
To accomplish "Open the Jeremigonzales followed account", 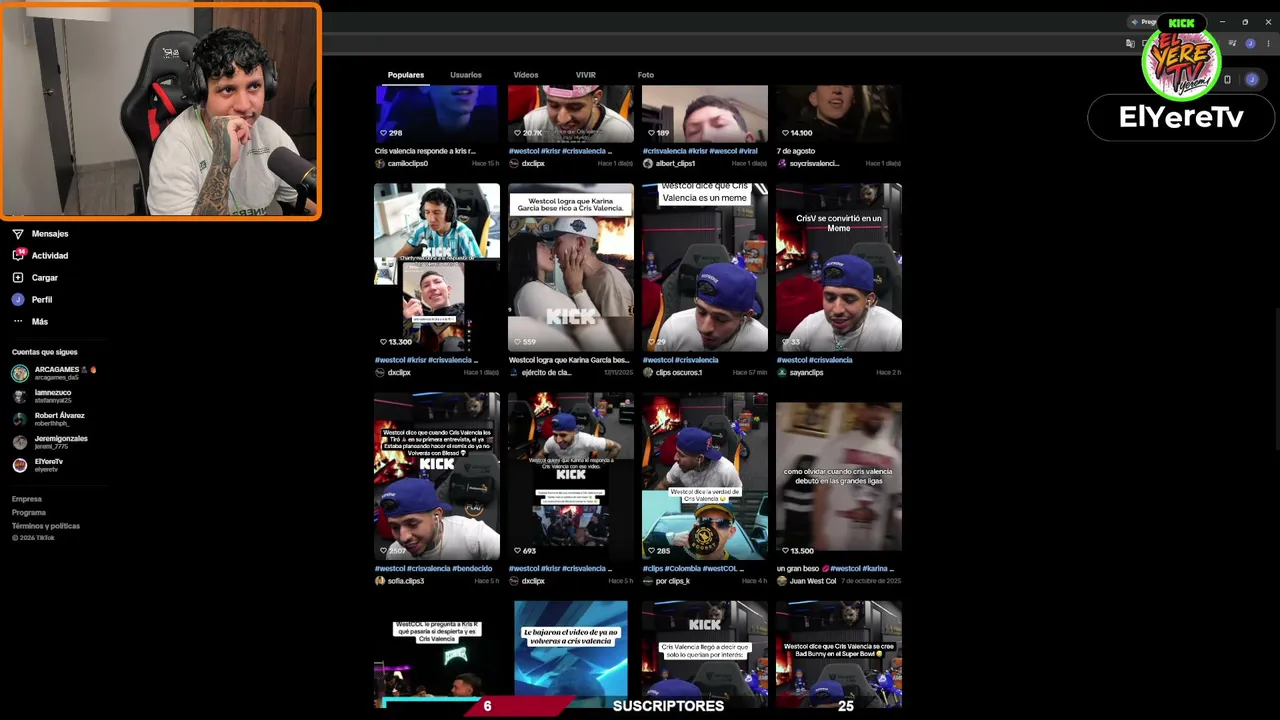I will tap(50, 442).
